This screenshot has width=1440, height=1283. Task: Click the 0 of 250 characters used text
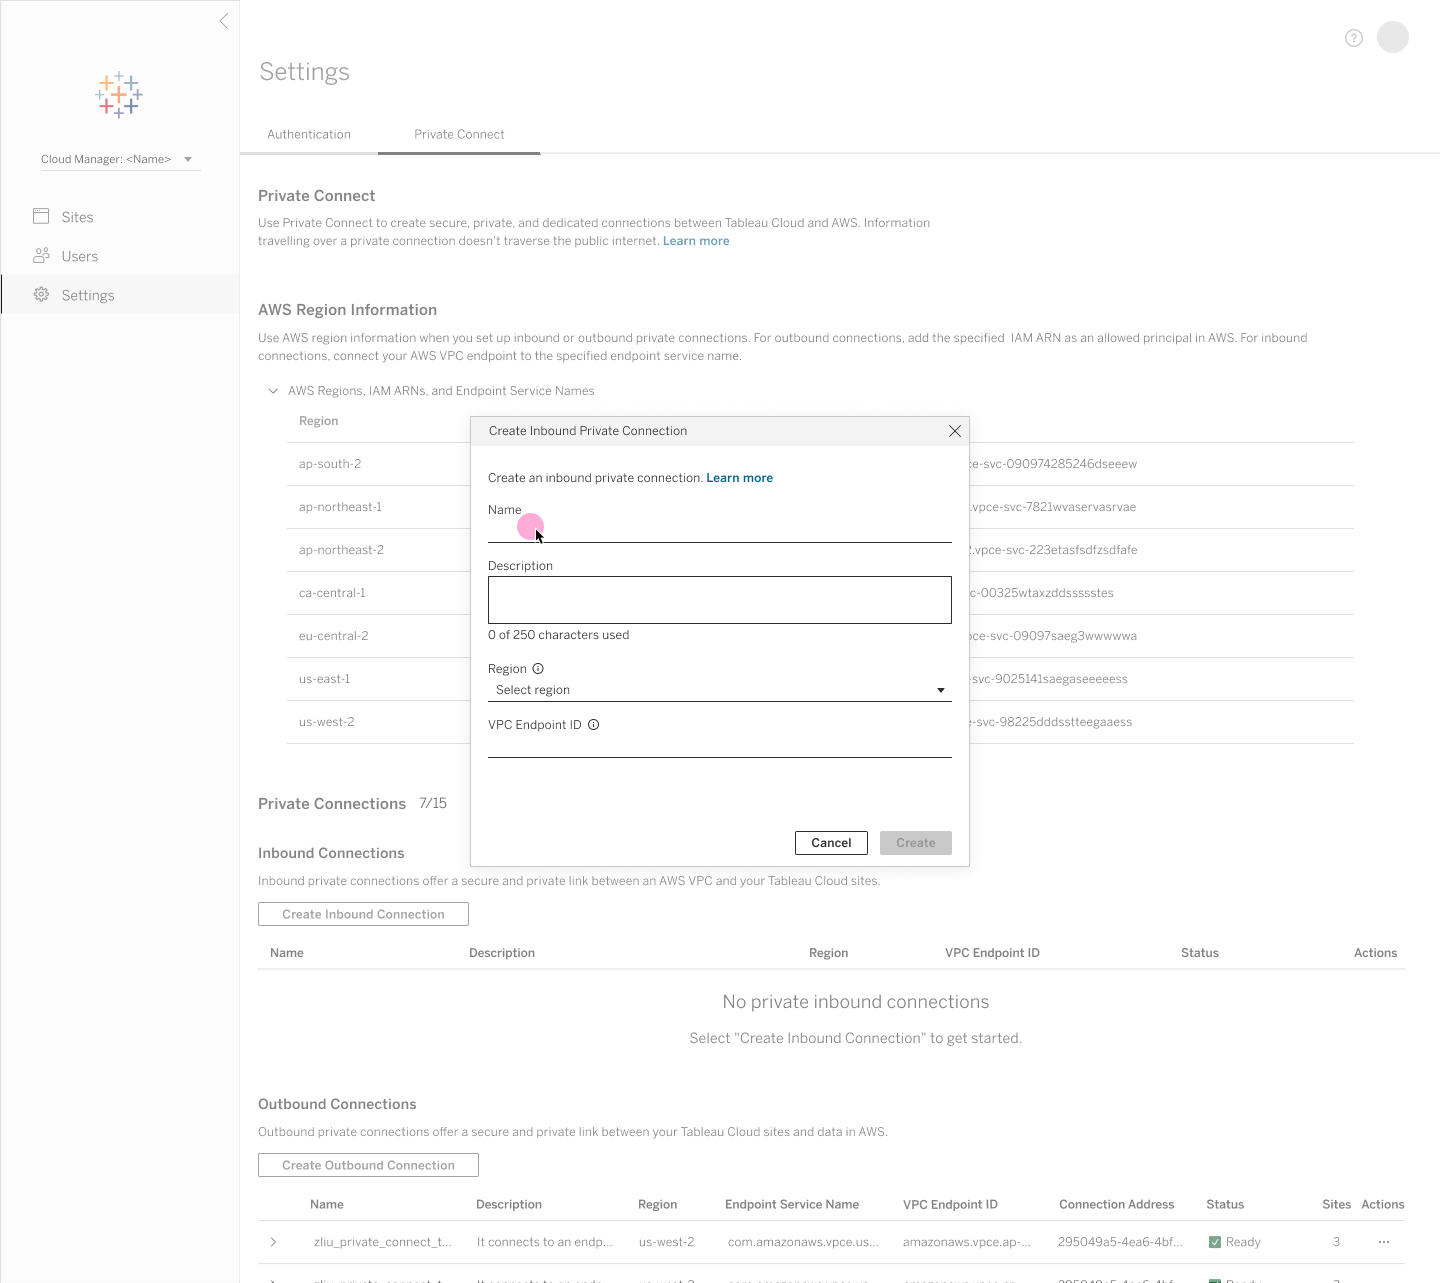[558, 635]
